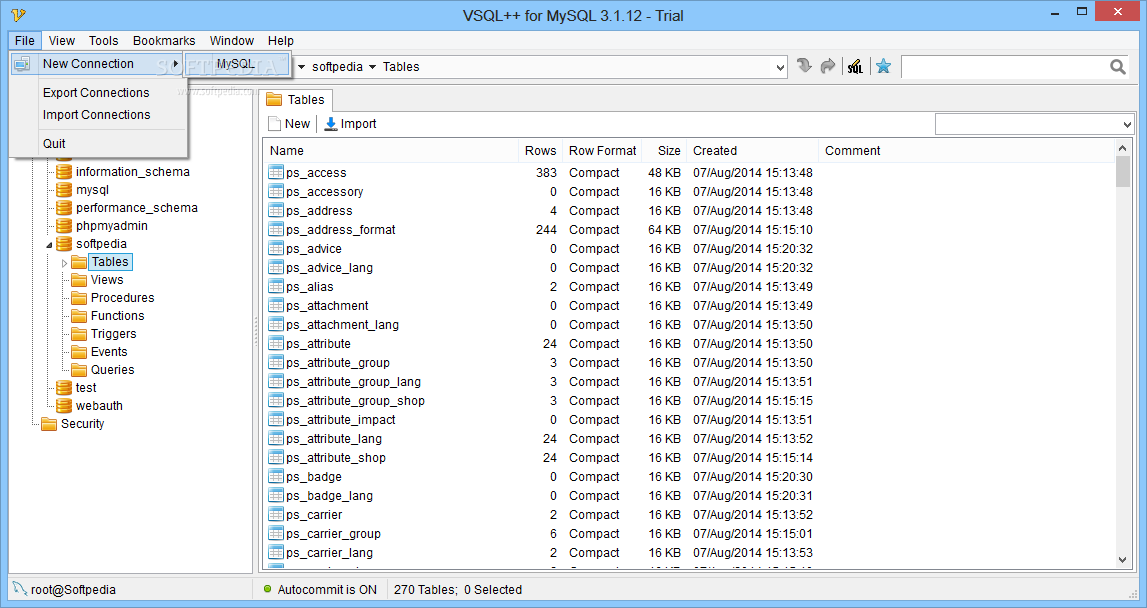Click the Events folder icon

79,352
